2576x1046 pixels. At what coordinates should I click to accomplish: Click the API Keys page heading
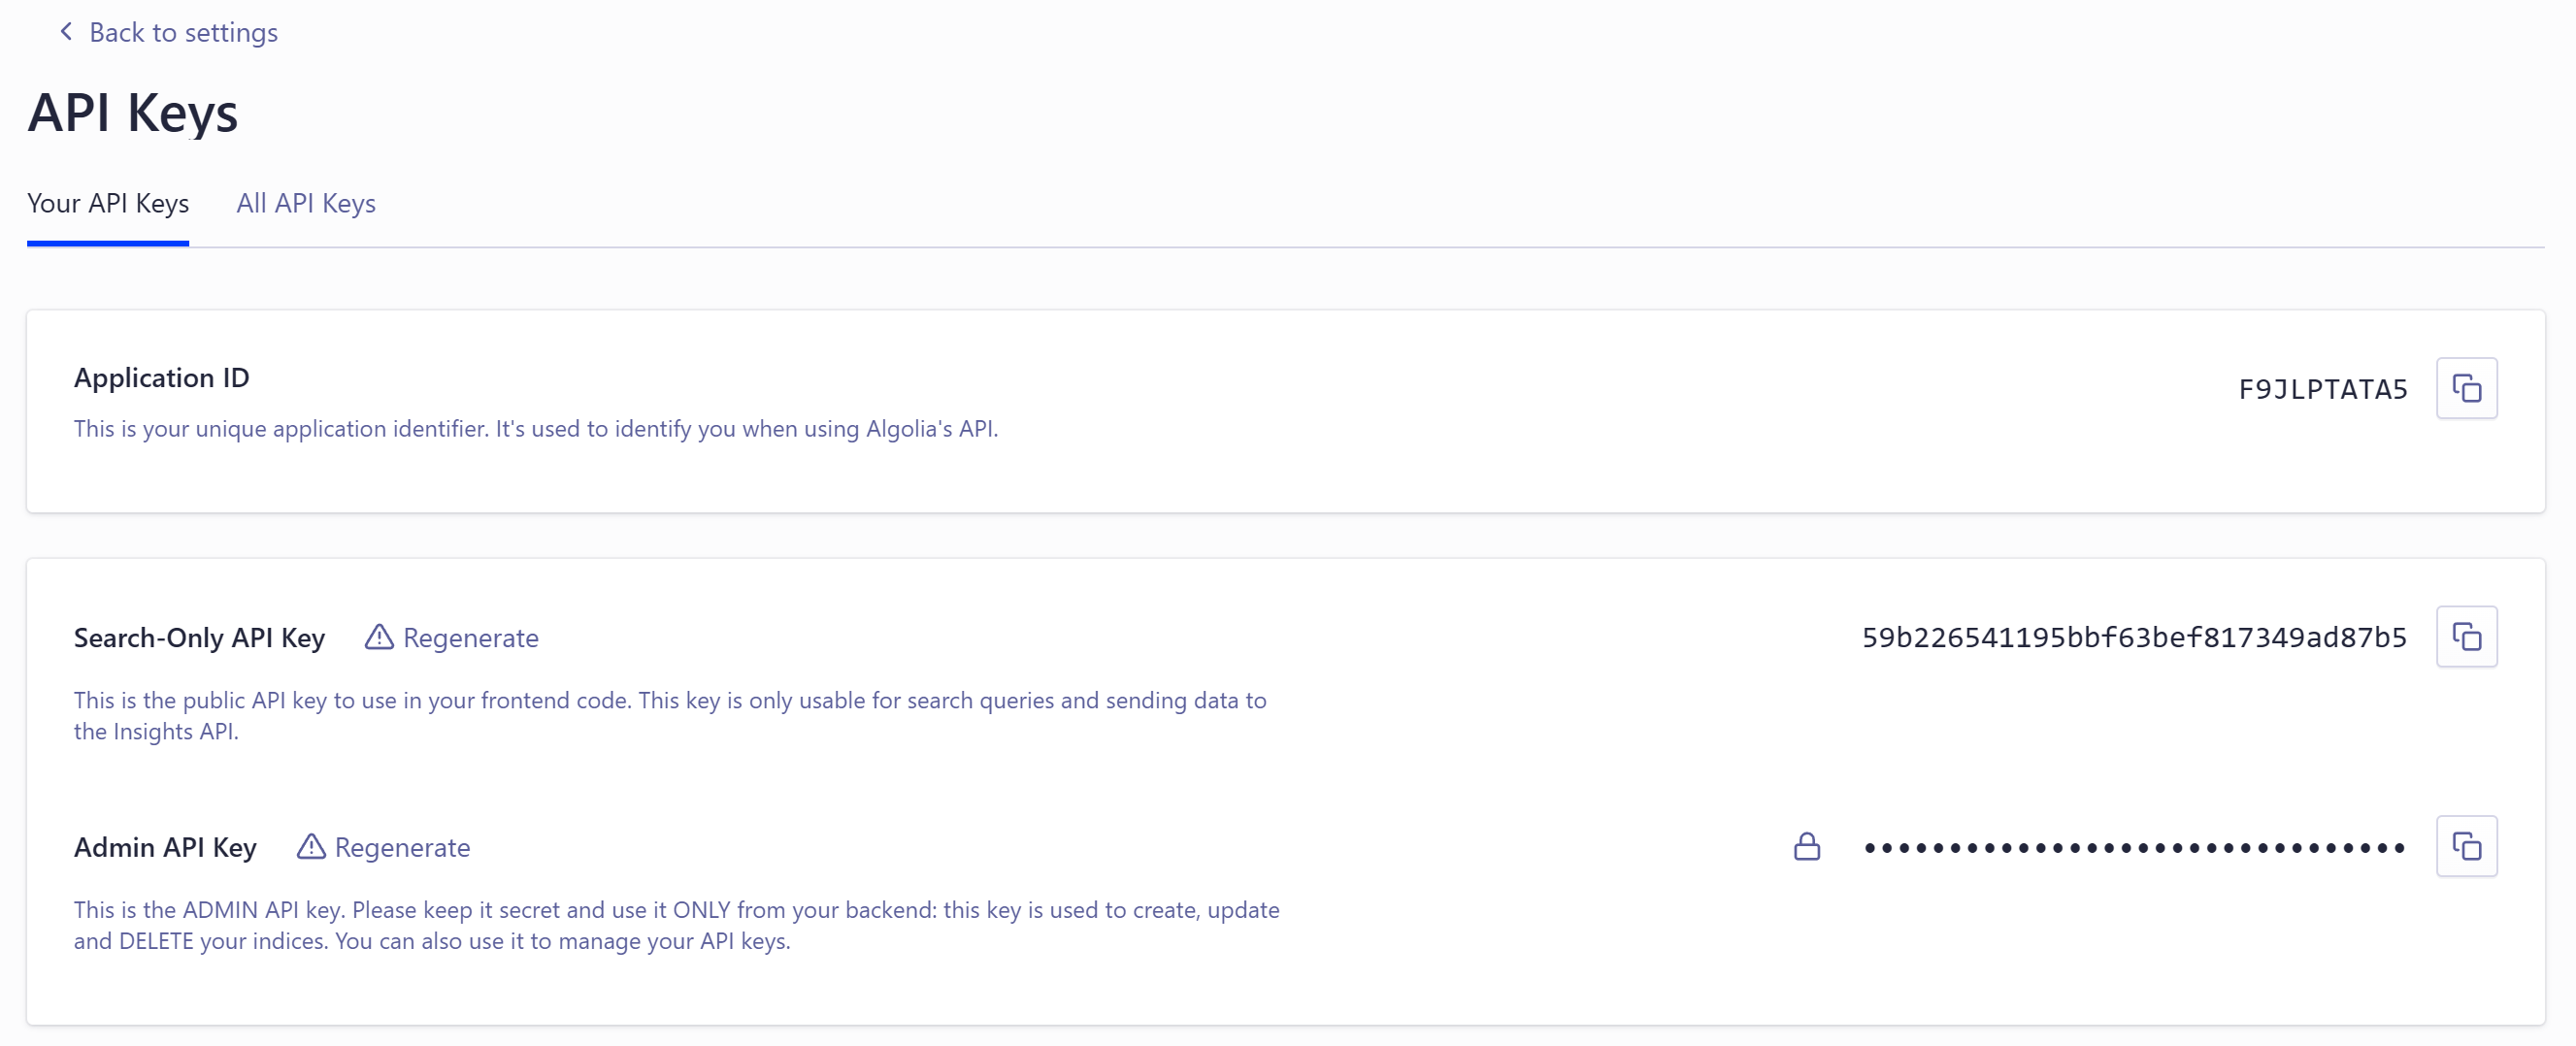pos(133,112)
